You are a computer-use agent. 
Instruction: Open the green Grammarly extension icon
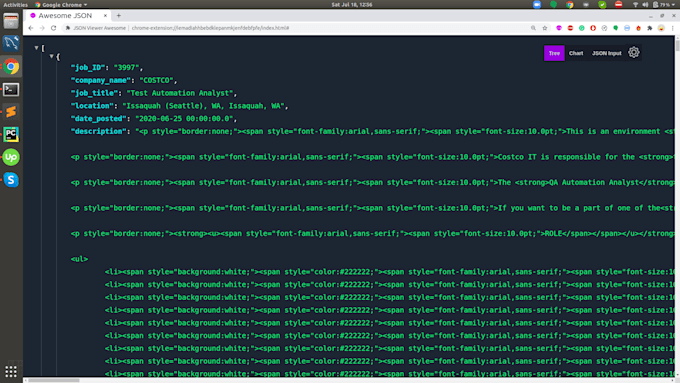click(582, 28)
